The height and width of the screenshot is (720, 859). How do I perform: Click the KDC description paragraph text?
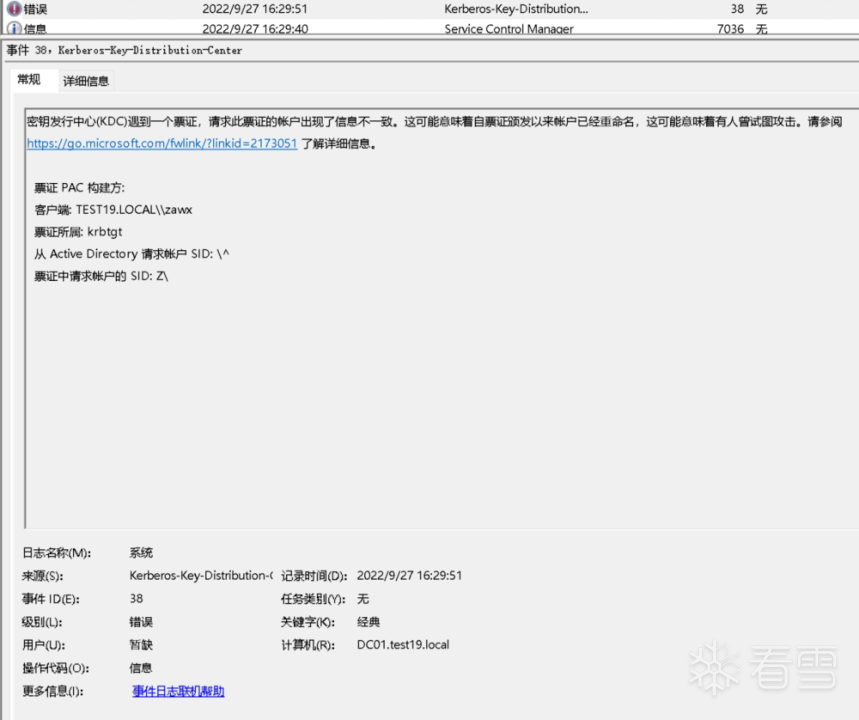click(x=434, y=133)
